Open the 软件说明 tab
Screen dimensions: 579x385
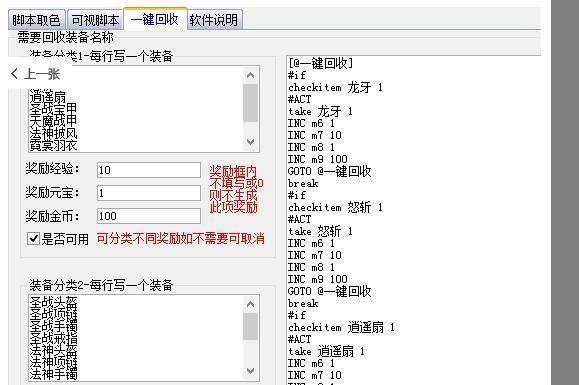click(x=215, y=20)
